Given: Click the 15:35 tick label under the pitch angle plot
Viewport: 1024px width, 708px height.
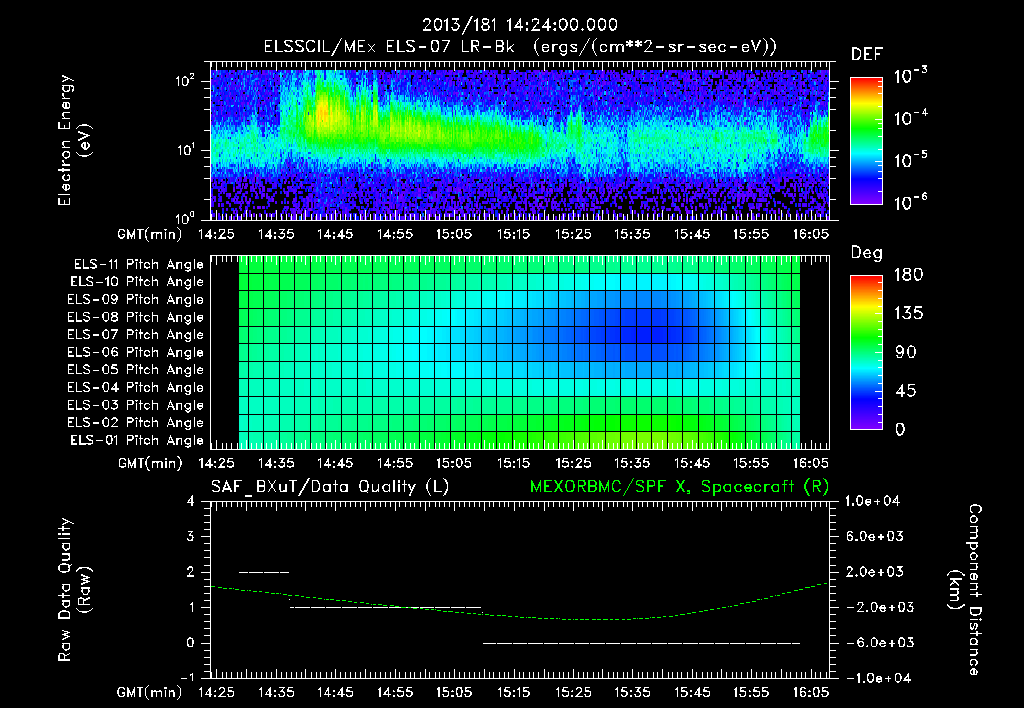Looking at the screenshot, I should coord(632,464).
